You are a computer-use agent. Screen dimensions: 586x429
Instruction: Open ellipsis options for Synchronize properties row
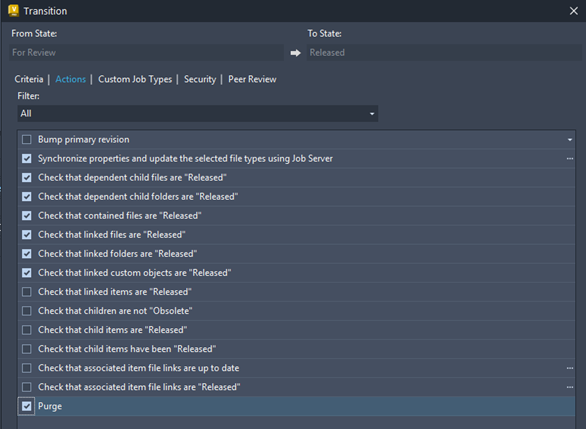pyautogui.click(x=570, y=158)
